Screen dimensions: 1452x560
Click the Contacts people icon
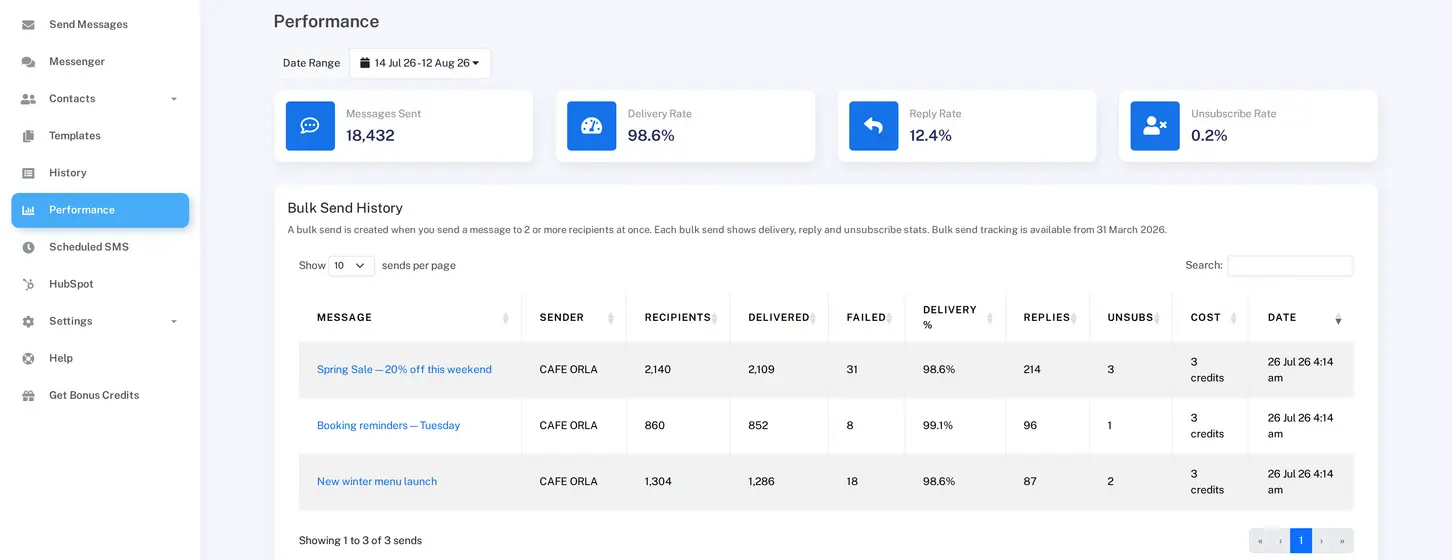point(28,99)
